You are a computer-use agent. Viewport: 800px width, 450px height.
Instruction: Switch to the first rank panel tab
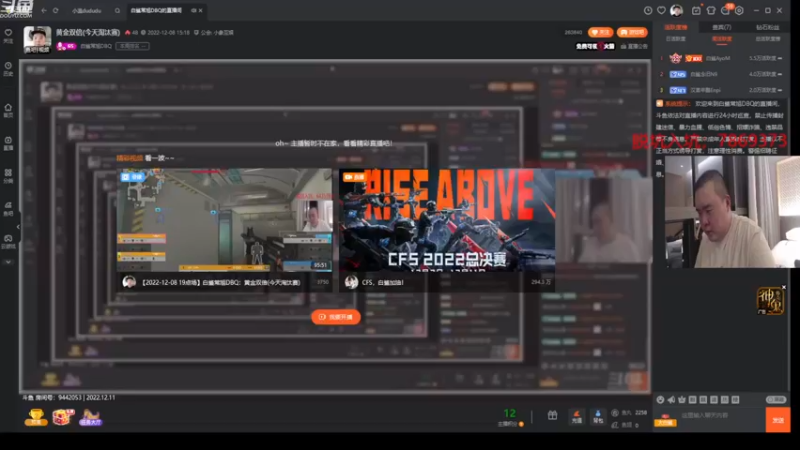click(676, 27)
